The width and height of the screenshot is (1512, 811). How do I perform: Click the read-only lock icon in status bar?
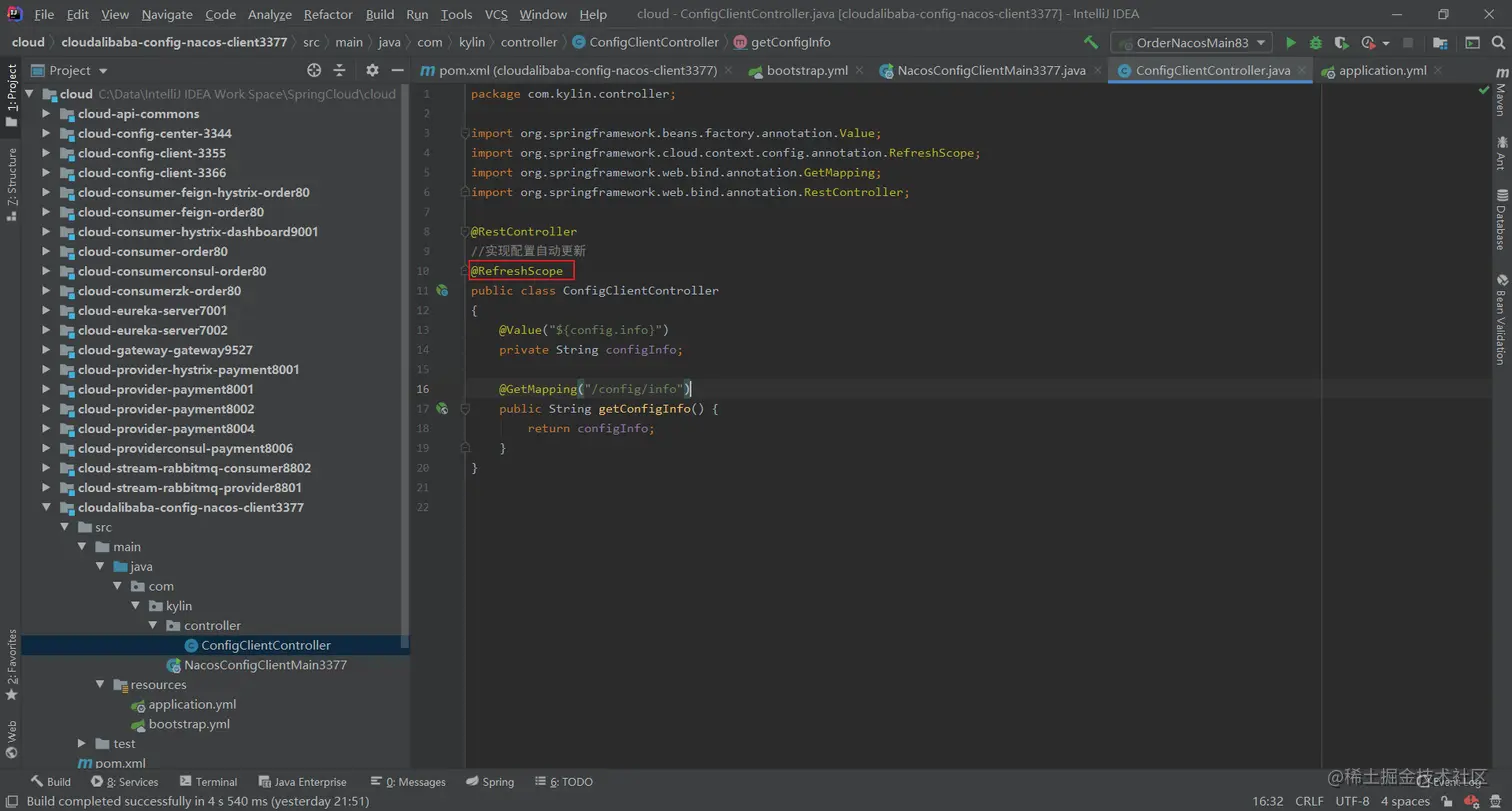(1447, 801)
